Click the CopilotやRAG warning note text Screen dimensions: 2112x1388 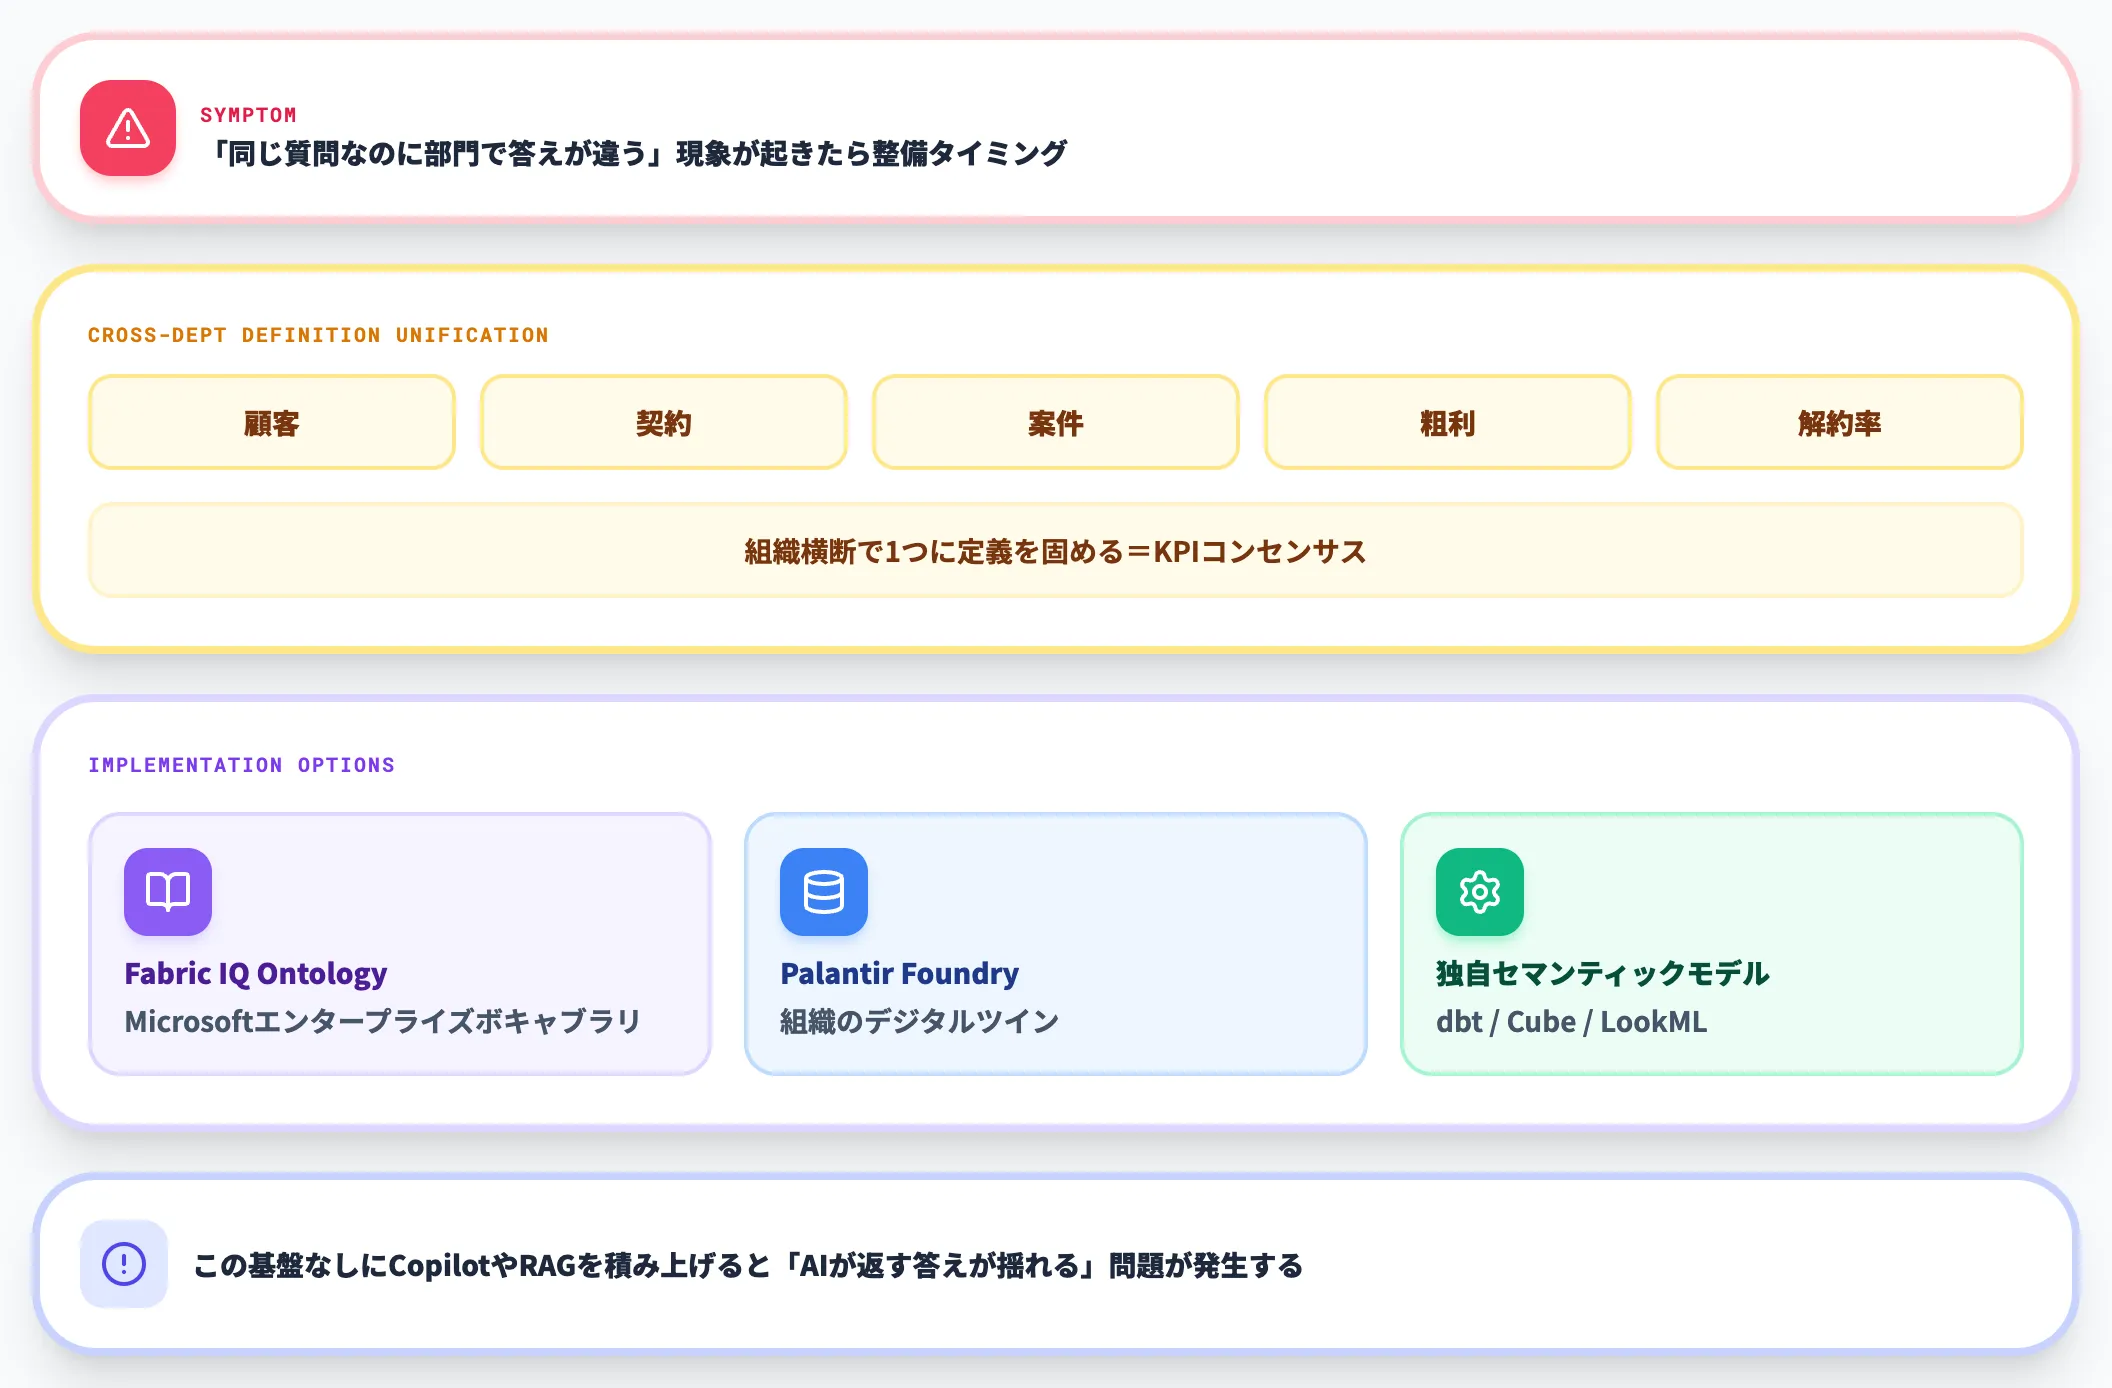[x=748, y=1265]
